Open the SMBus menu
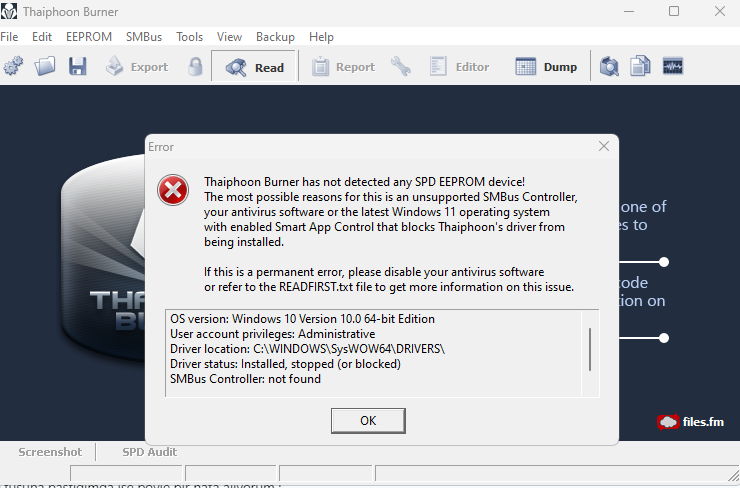Image resolution: width=740 pixels, height=488 pixels. pyautogui.click(x=144, y=37)
